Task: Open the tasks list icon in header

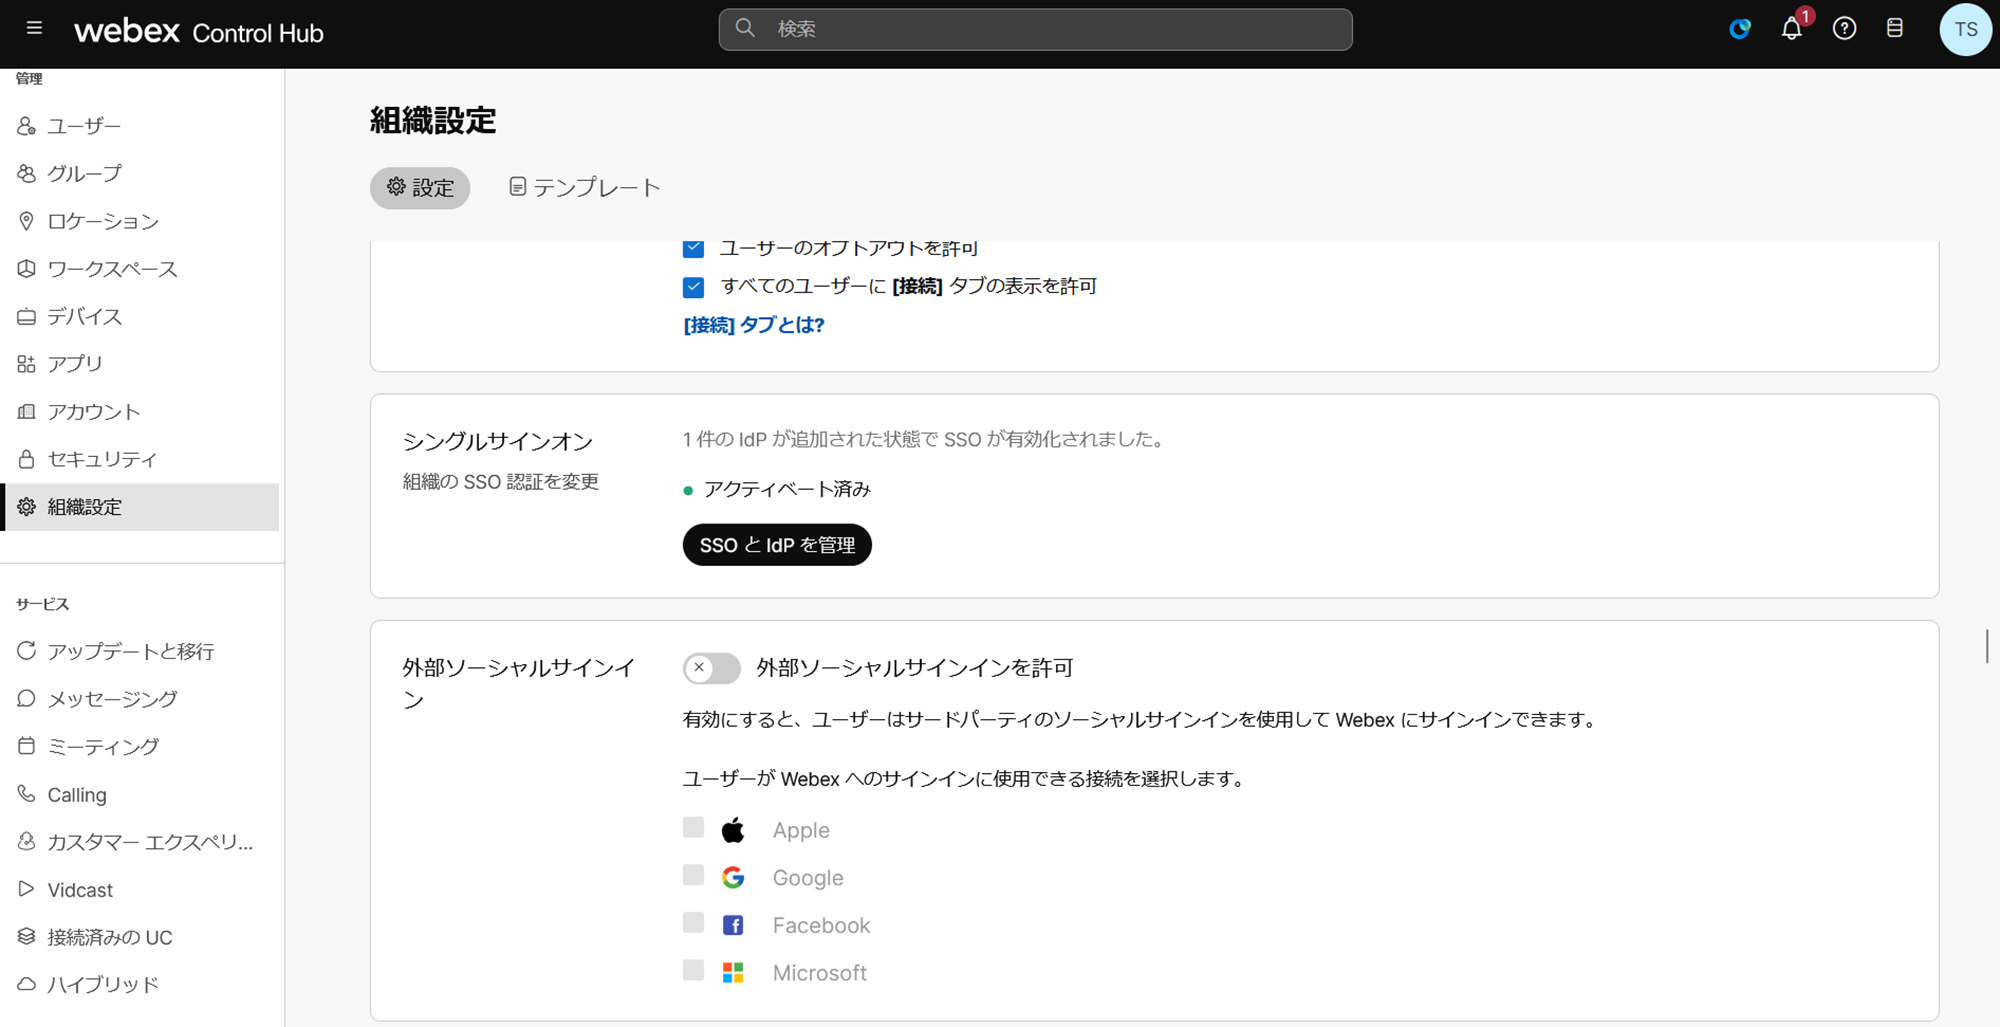Action: point(1895,28)
